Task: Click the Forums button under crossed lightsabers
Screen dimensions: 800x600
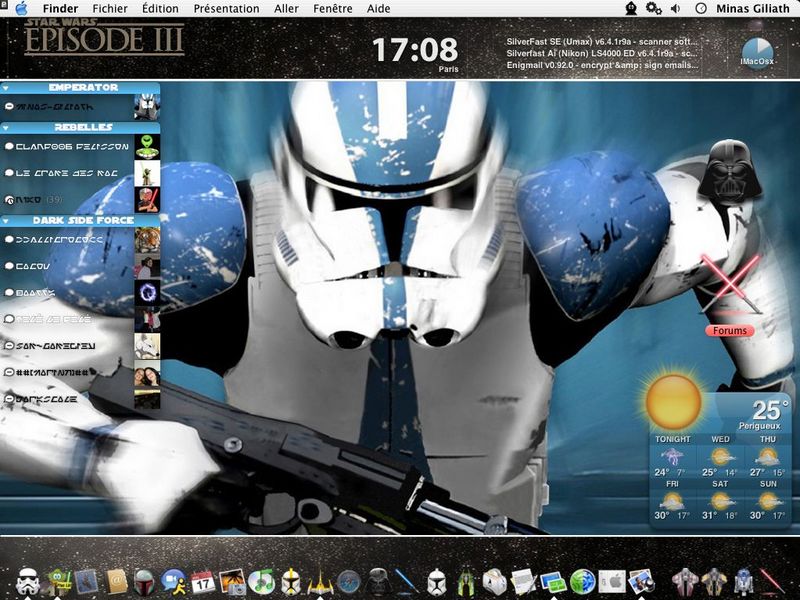Action: tap(730, 331)
